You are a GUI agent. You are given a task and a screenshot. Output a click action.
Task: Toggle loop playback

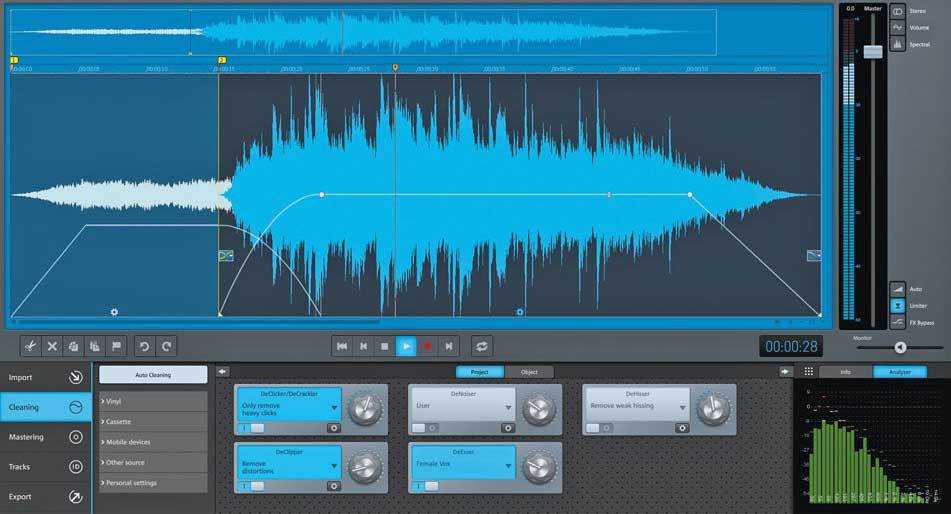(482, 347)
